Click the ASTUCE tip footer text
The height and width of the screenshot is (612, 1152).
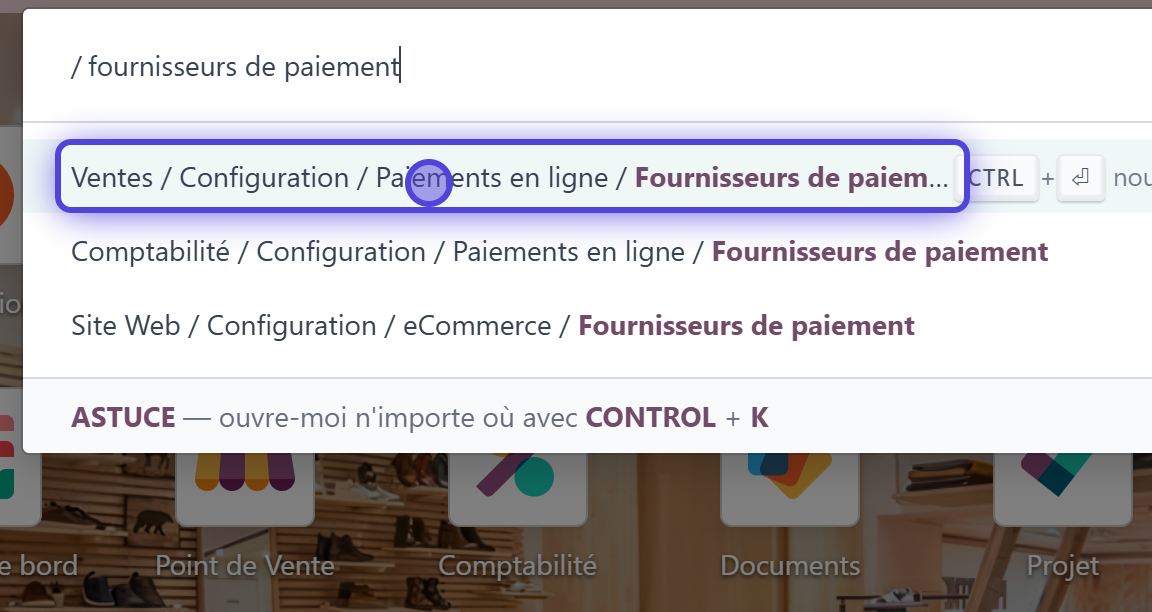123,417
